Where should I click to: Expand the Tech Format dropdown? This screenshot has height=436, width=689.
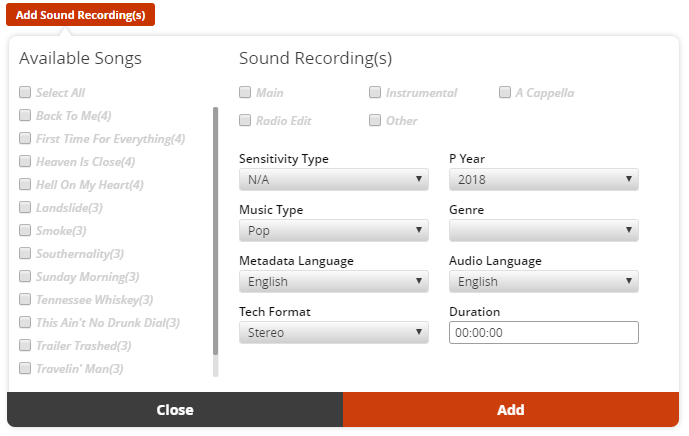[334, 333]
